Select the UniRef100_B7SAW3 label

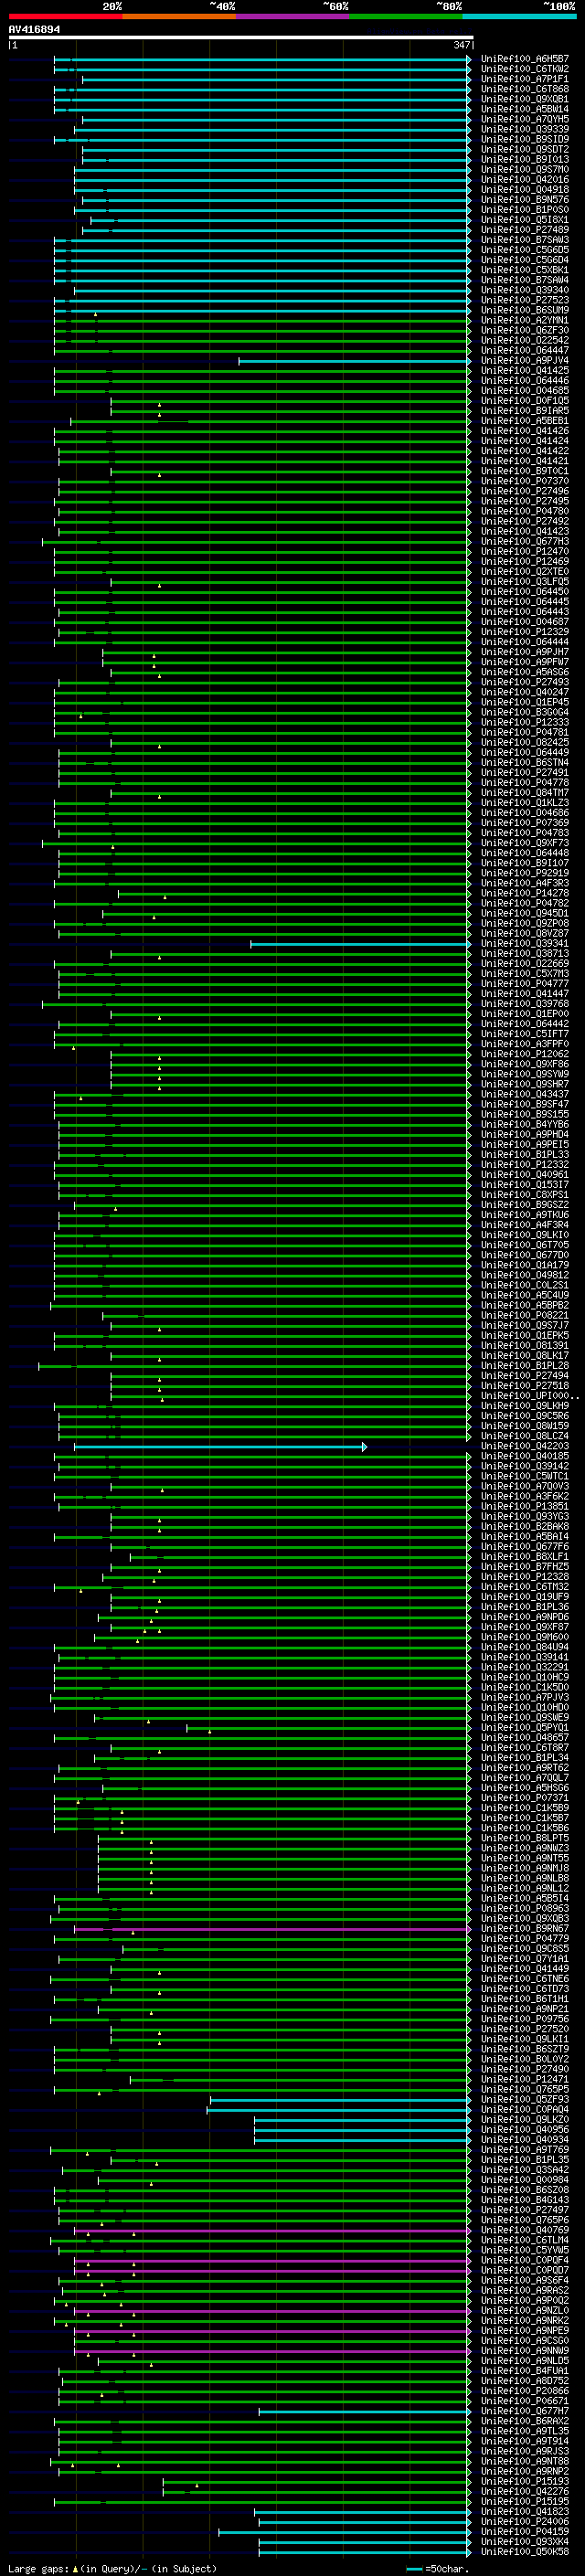pos(524,240)
